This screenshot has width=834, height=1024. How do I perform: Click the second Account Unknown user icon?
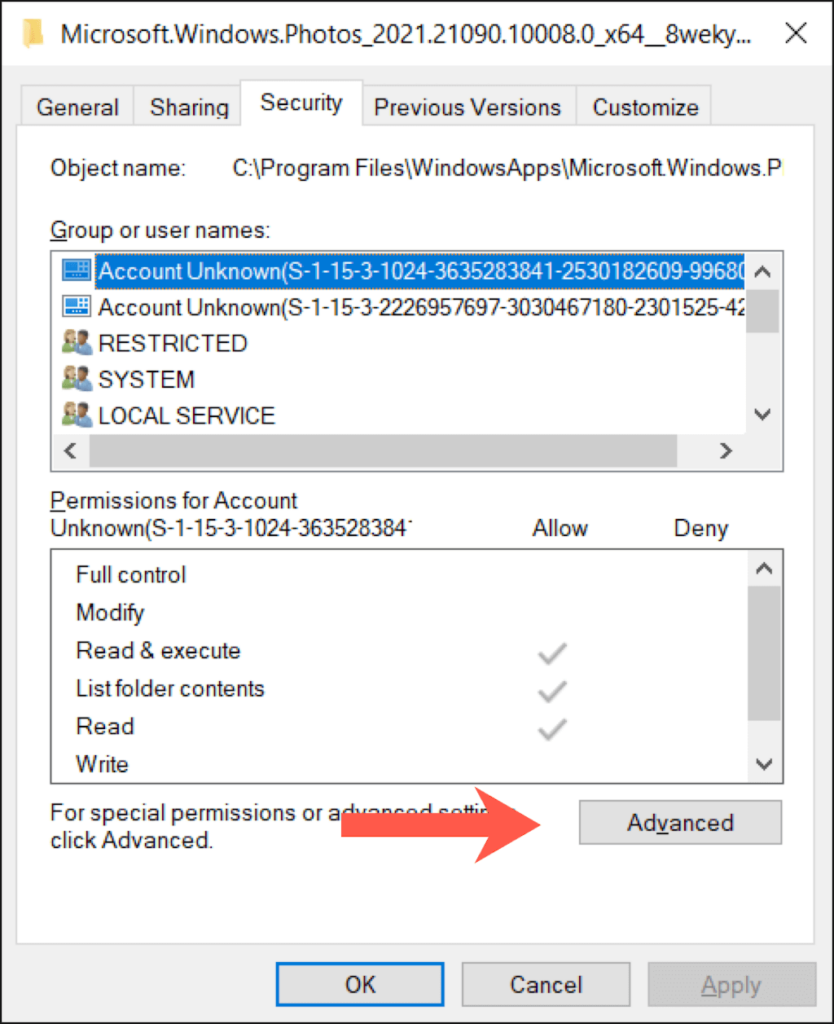pyautogui.click(x=76, y=307)
